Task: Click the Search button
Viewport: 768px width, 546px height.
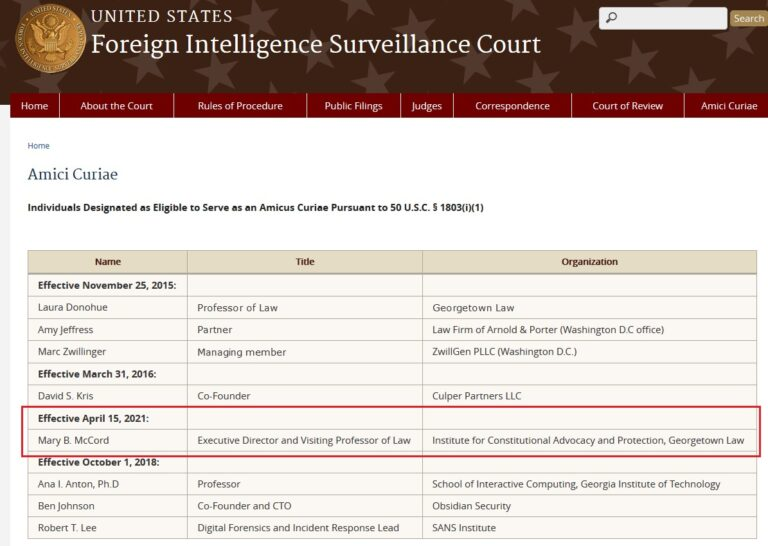Action: click(748, 19)
